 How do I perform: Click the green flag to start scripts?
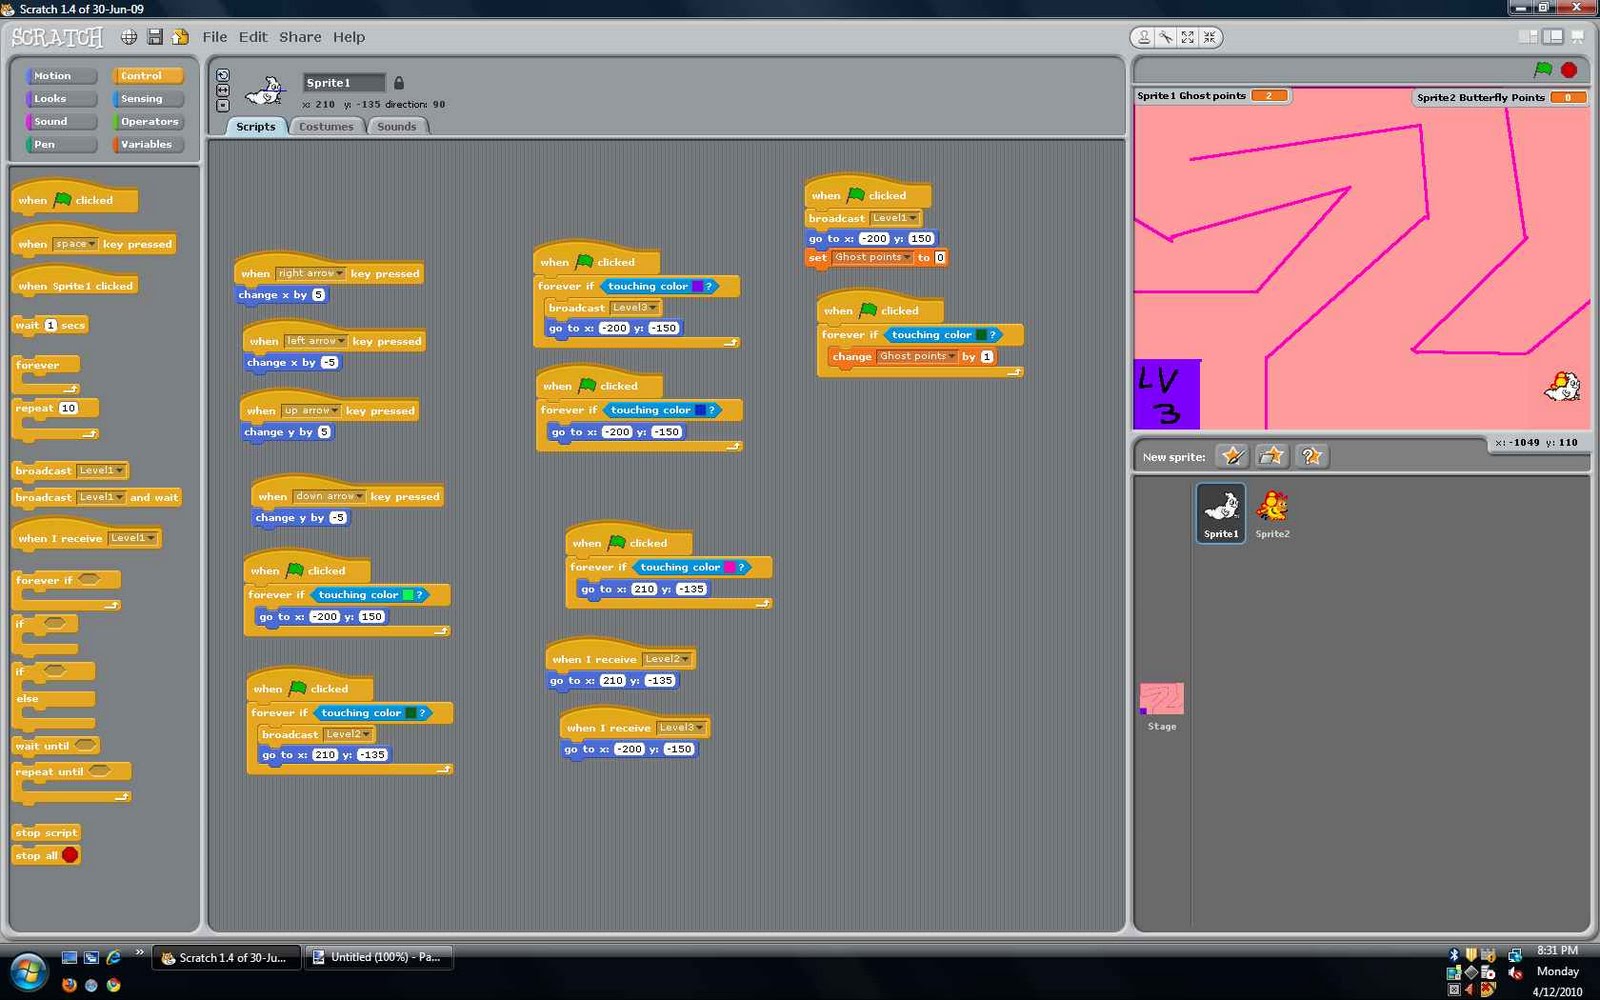tap(1543, 69)
